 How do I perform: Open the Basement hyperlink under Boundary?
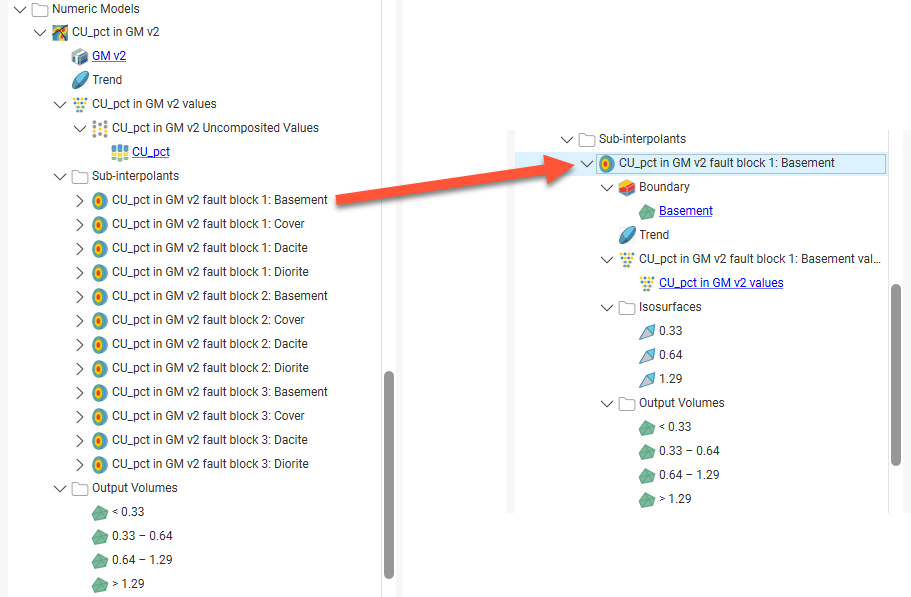[685, 211]
